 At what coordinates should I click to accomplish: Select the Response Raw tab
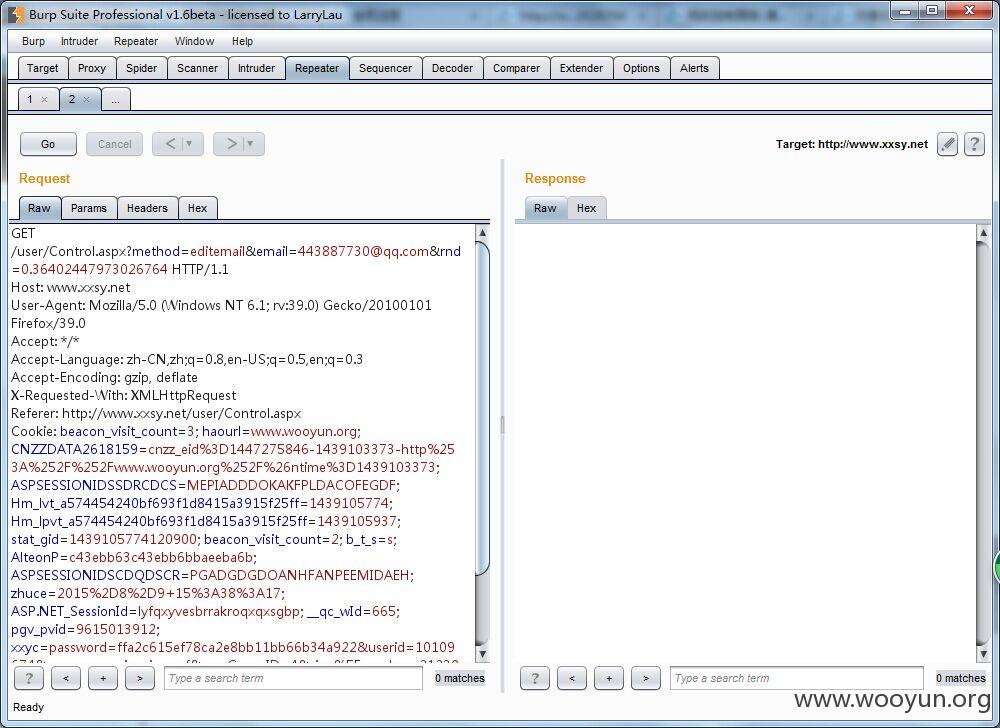[545, 208]
